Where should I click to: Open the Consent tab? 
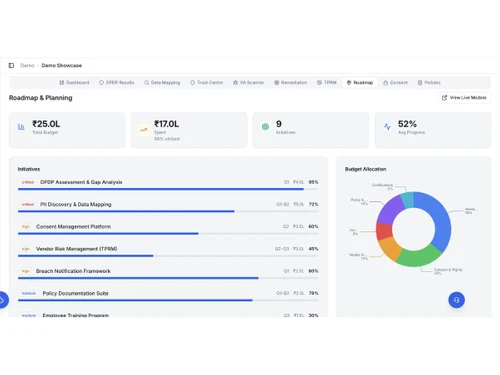(395, 82)
